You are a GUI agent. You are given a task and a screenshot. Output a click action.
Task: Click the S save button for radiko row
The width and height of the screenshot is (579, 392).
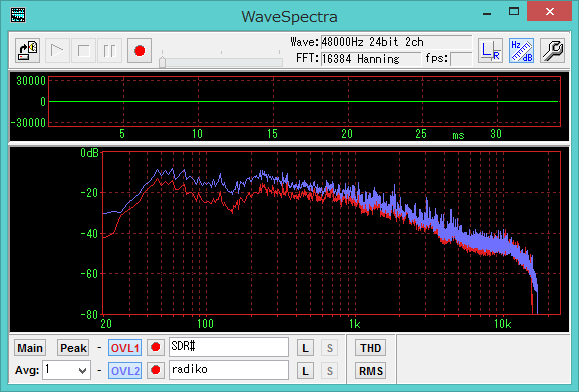point(329,371)
